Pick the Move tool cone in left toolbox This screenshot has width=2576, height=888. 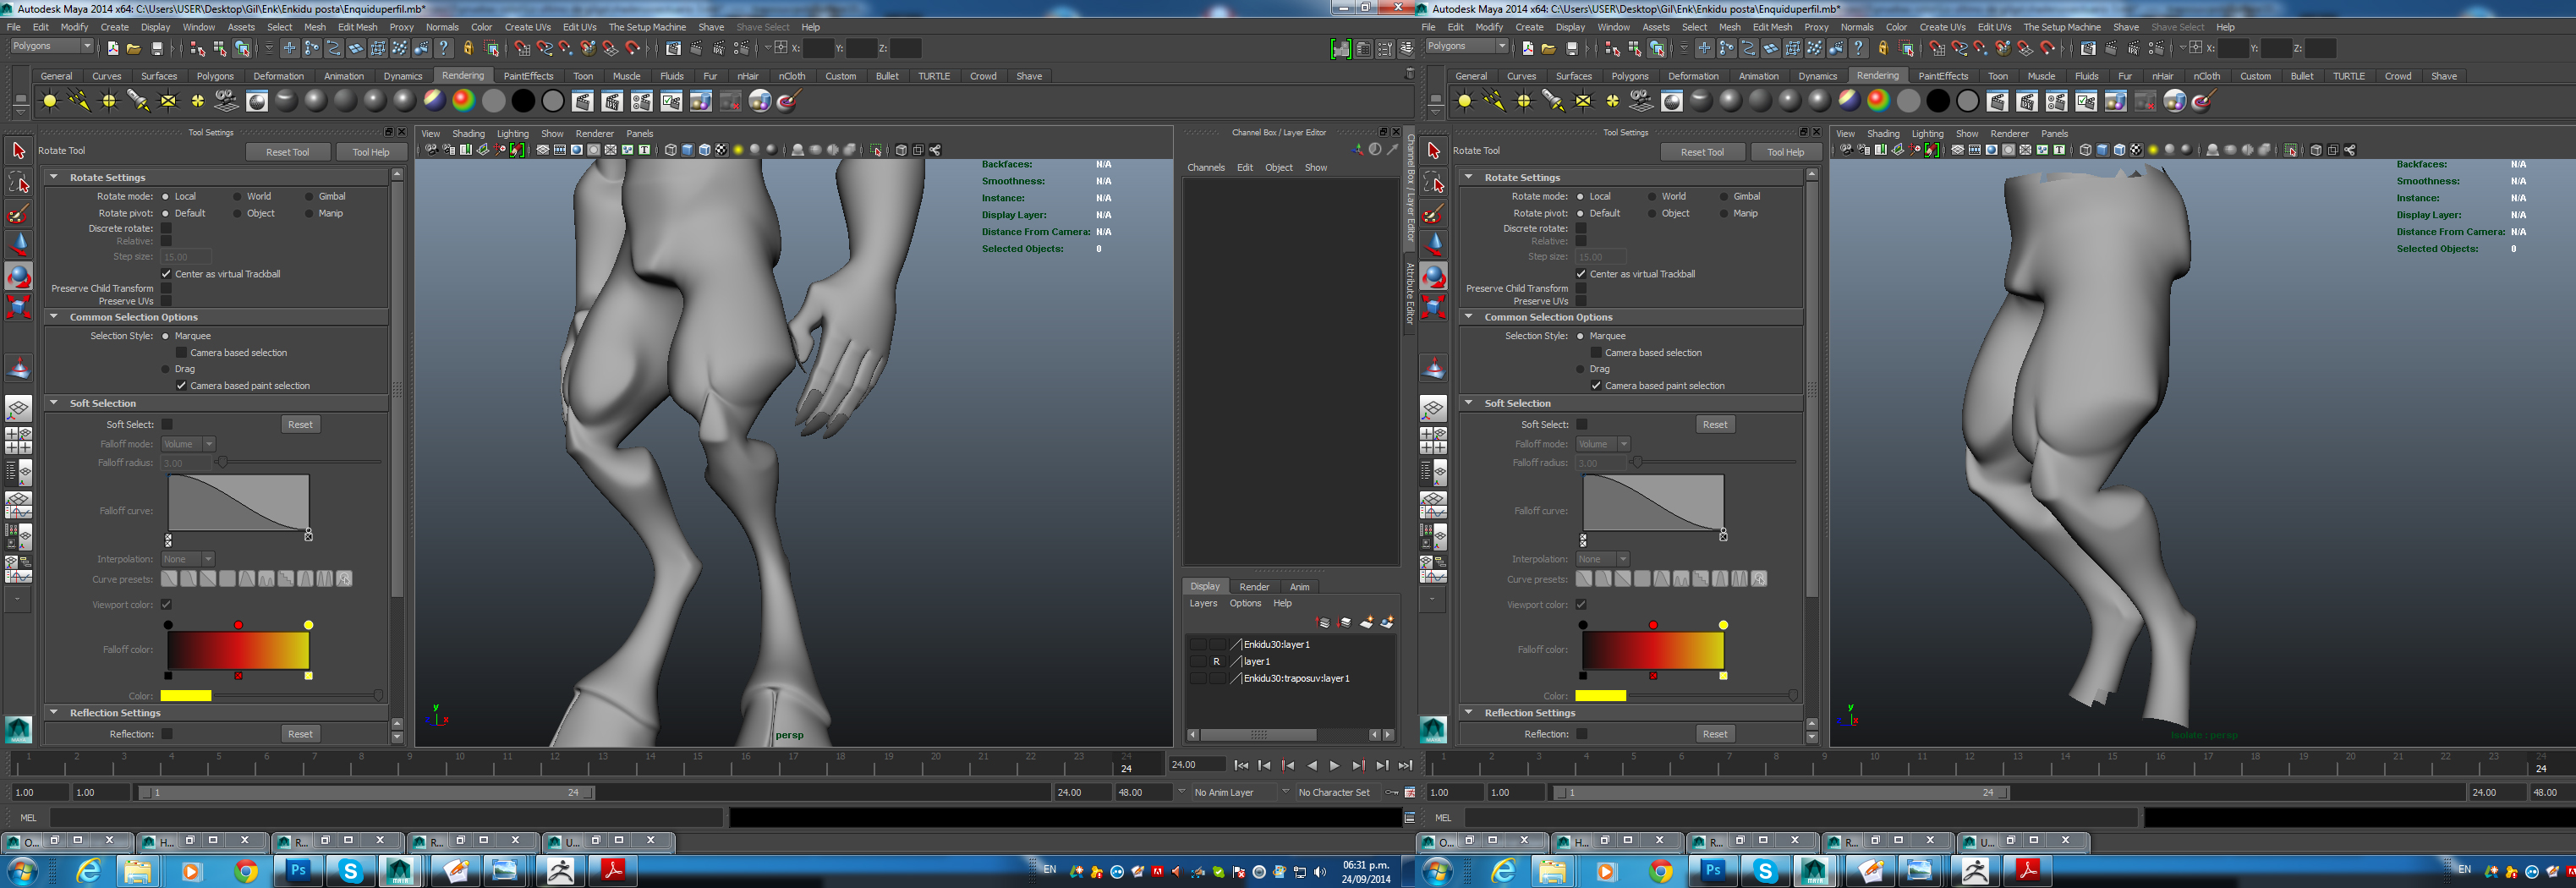[x=19, y=244]
